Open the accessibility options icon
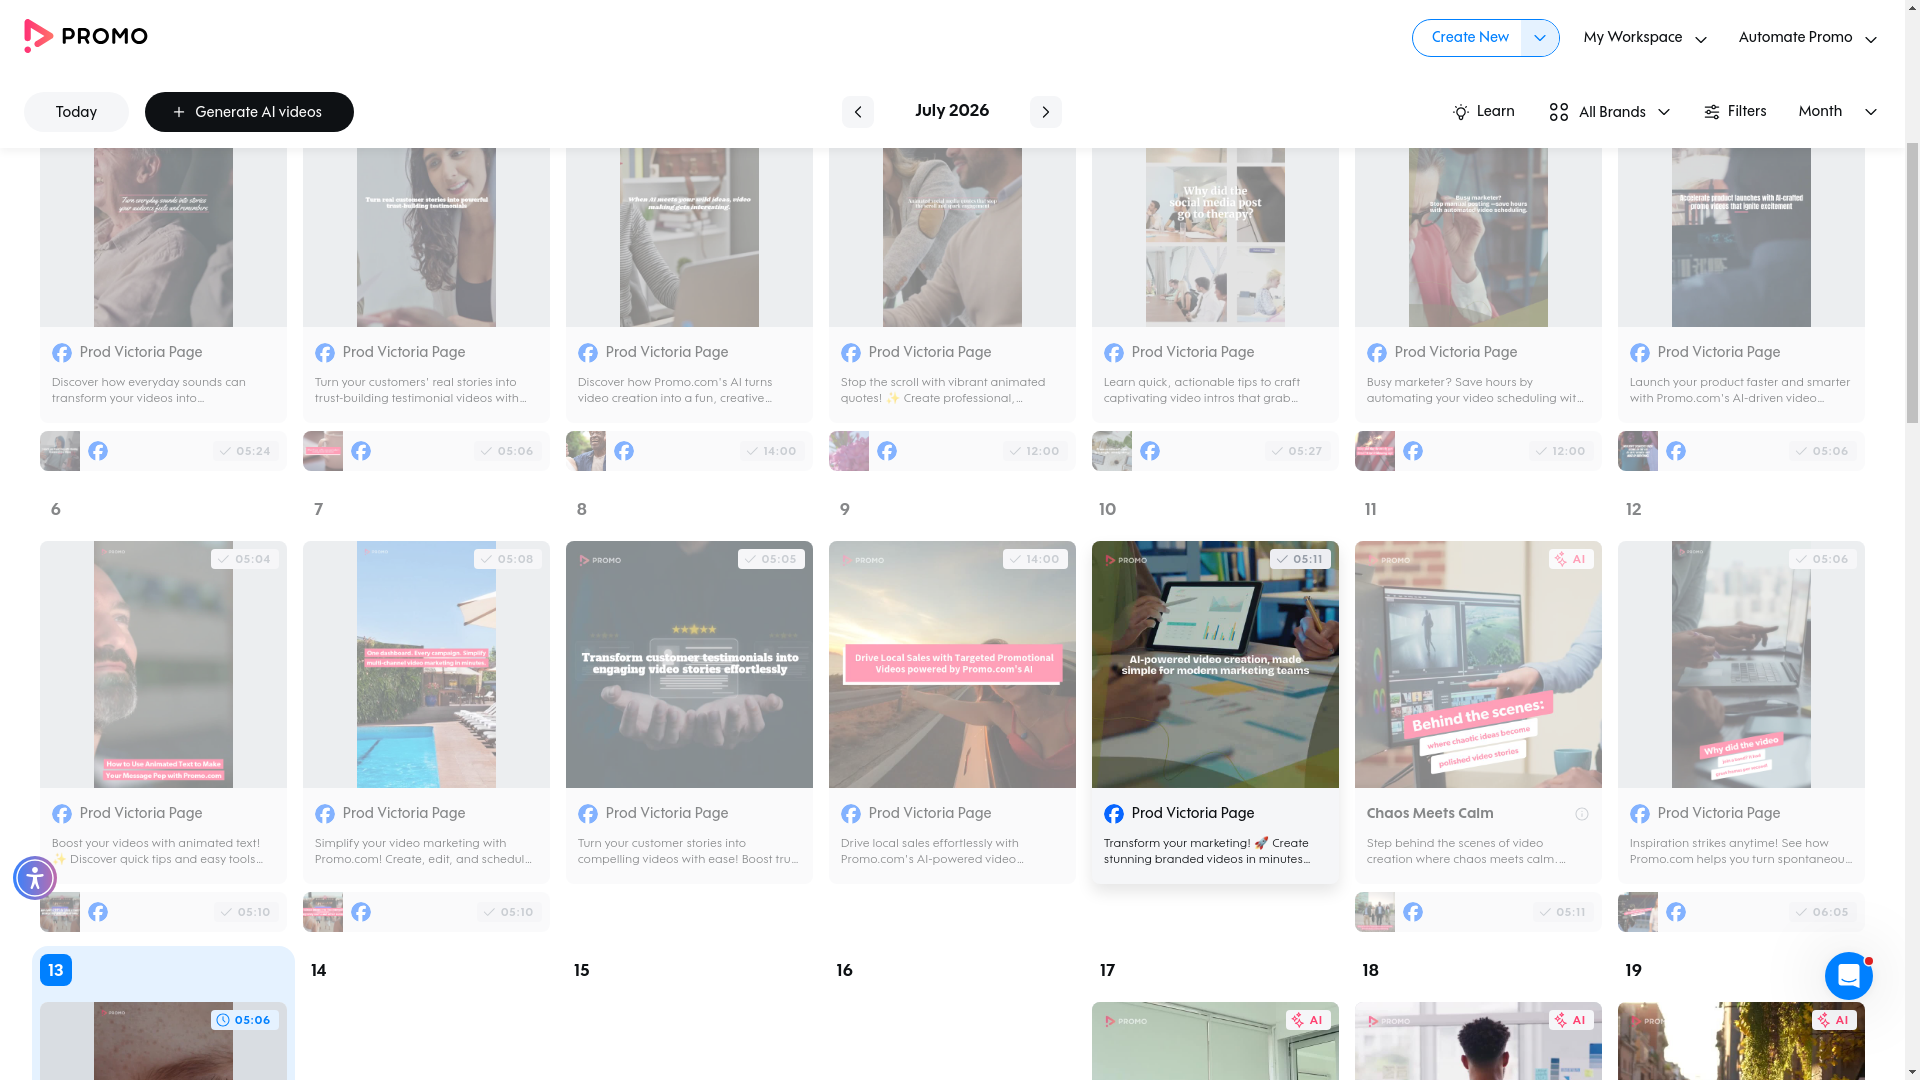Viewport: 1920px width, 1080px height. pos(35,878)
